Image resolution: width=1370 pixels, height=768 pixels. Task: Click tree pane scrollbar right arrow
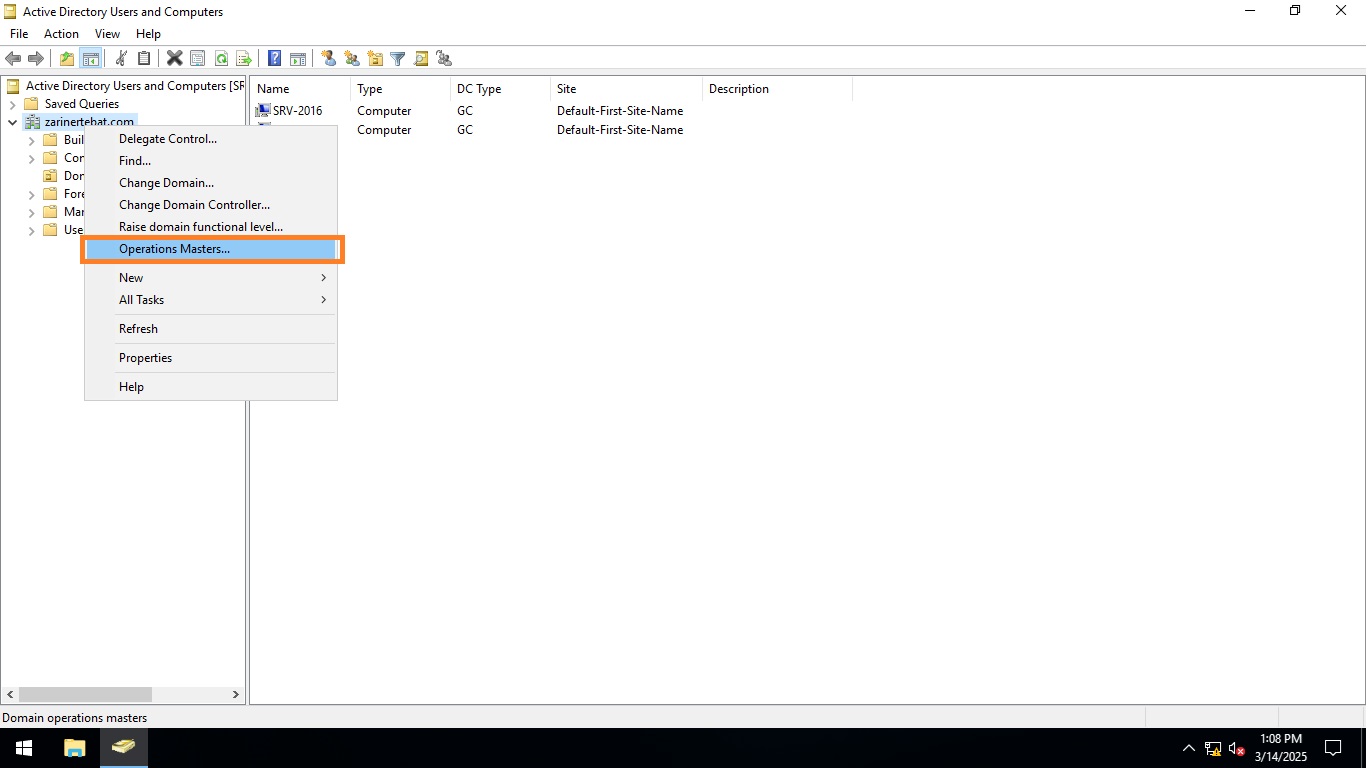[236, 694]
